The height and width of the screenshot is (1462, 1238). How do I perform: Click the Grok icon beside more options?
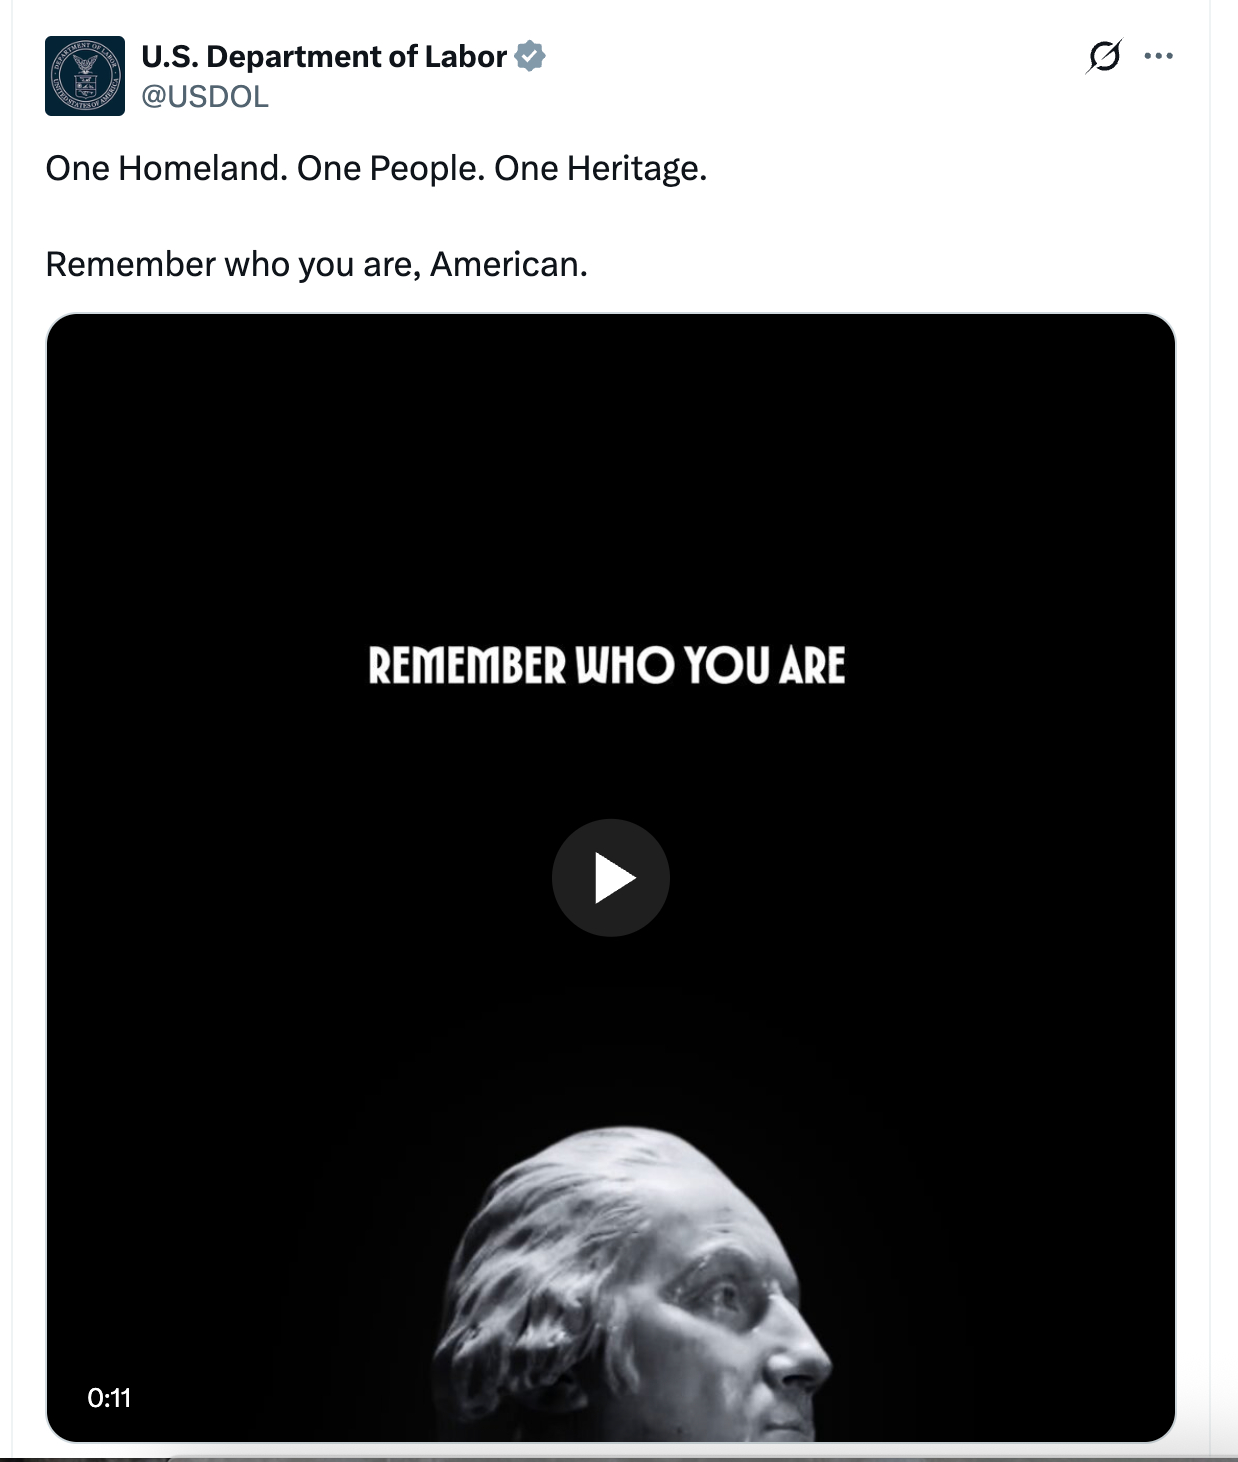[1104, 56]
